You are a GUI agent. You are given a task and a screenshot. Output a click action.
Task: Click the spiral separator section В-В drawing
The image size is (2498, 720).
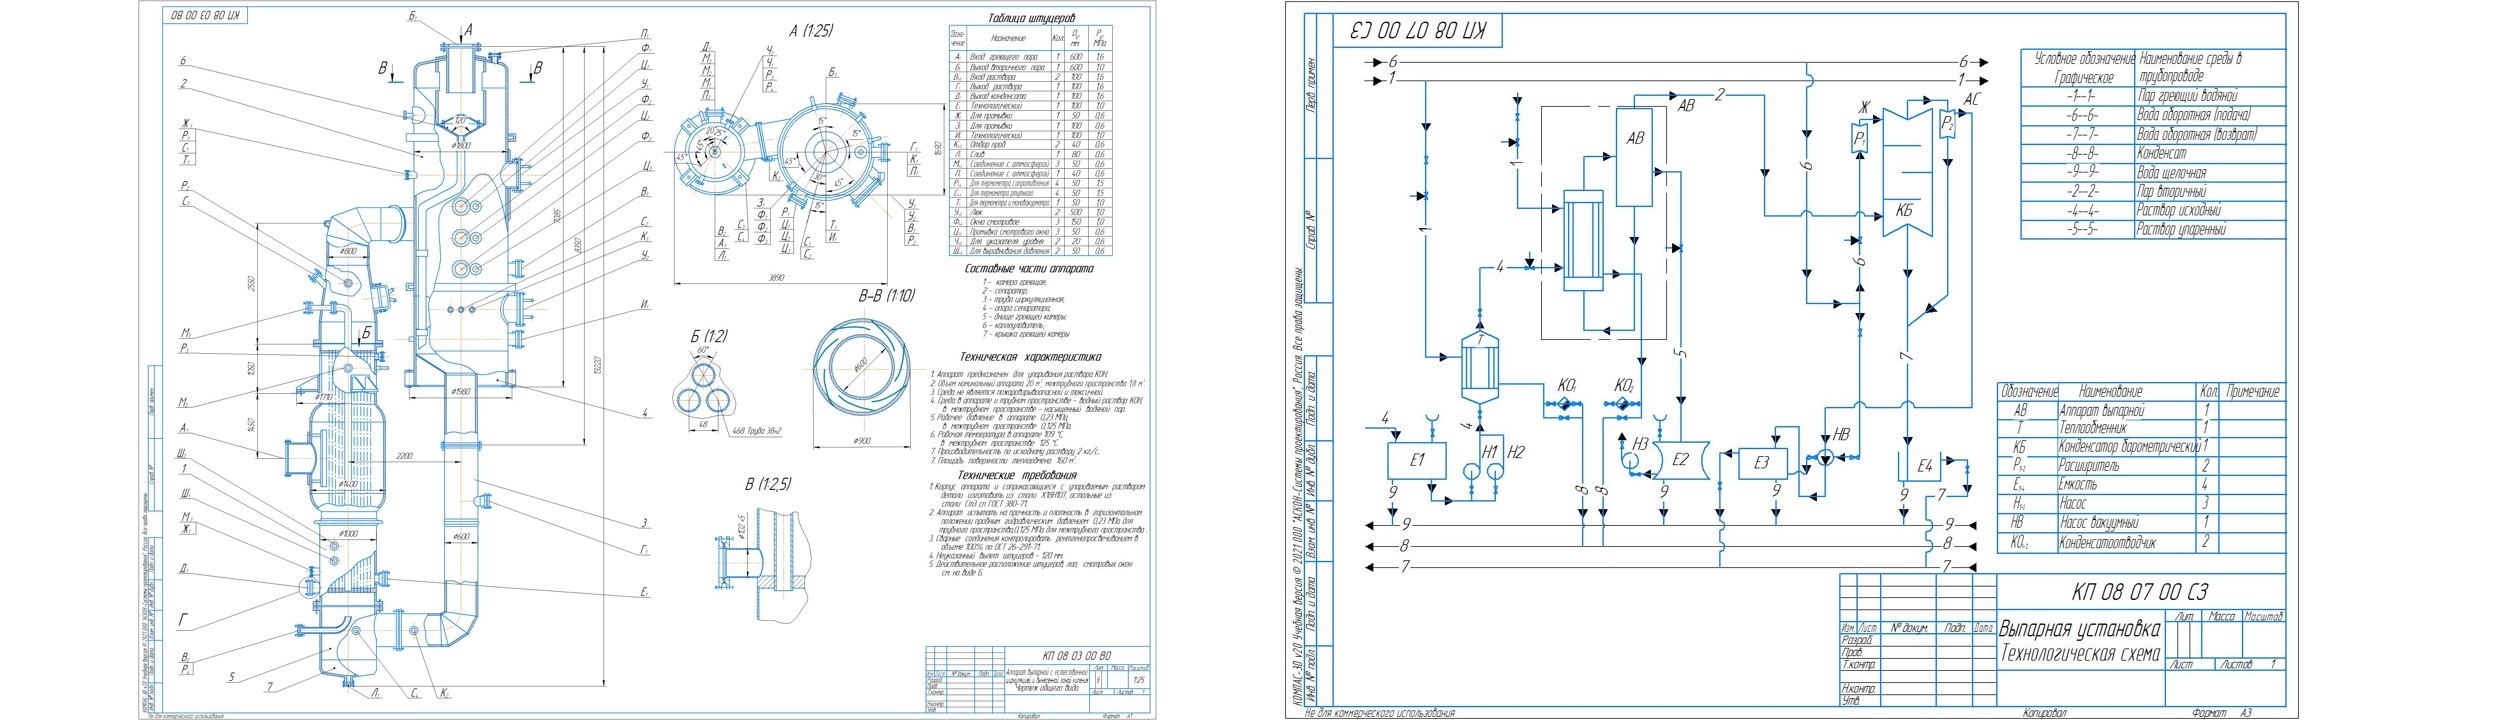(860, 369)
